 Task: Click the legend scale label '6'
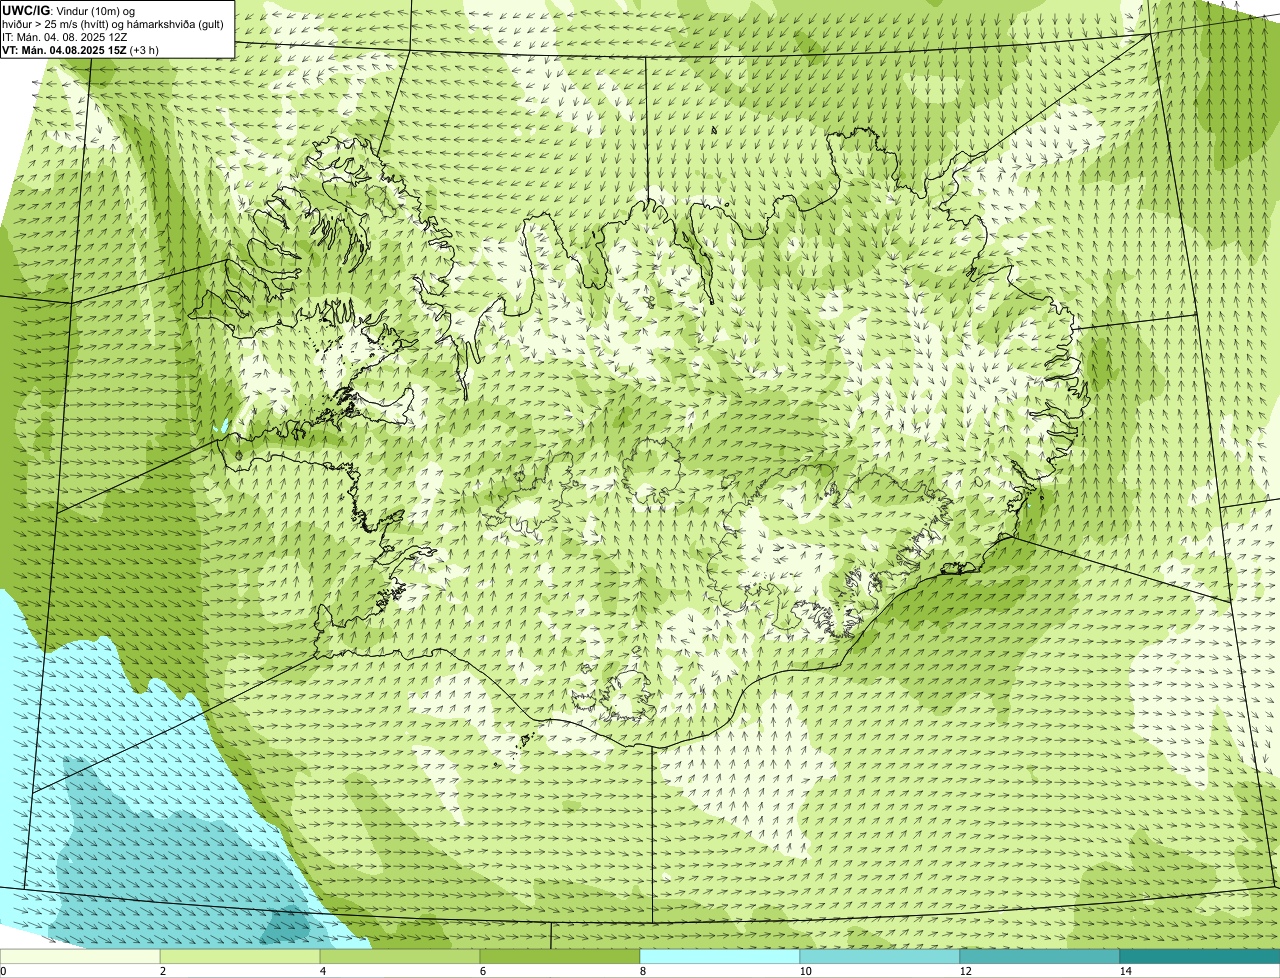coord(483,971)
